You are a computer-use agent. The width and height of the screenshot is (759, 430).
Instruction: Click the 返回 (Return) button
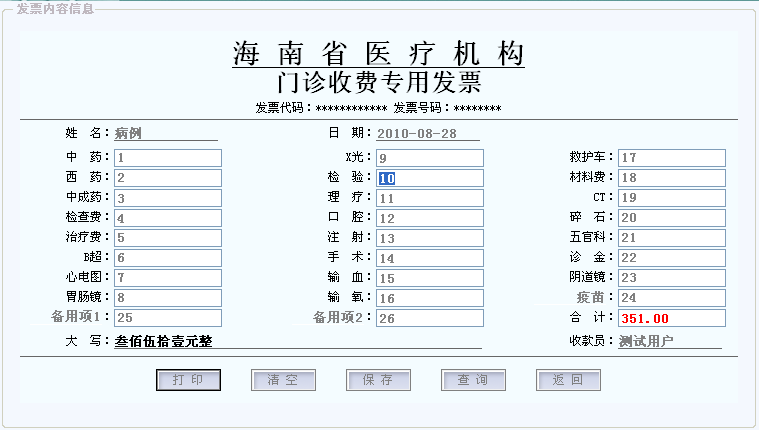coord(568,380)
